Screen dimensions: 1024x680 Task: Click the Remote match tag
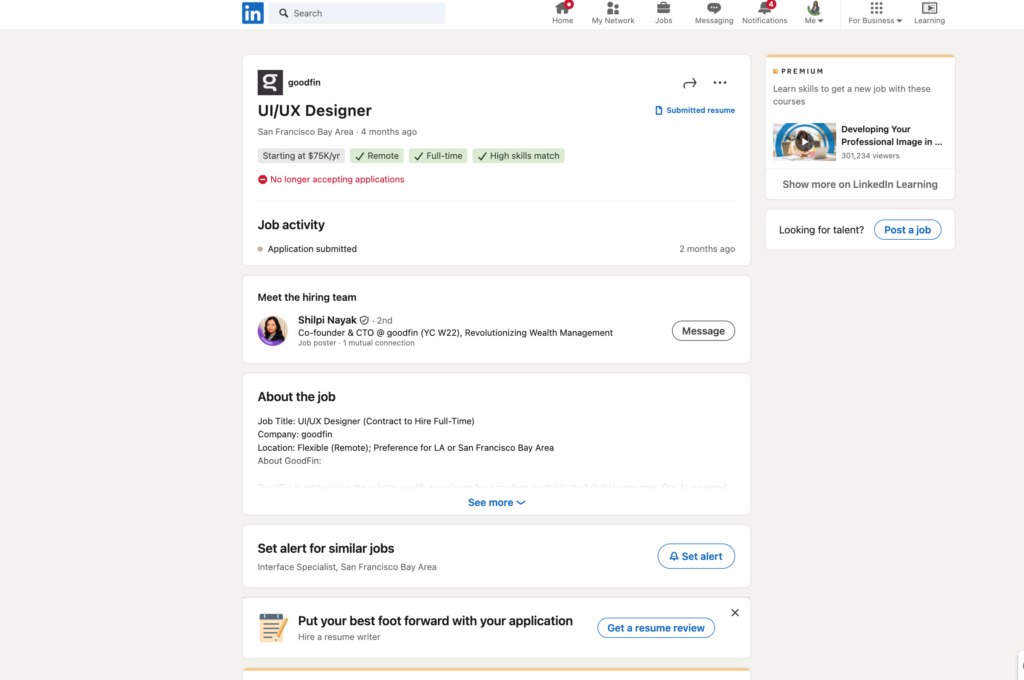point(377,156)
